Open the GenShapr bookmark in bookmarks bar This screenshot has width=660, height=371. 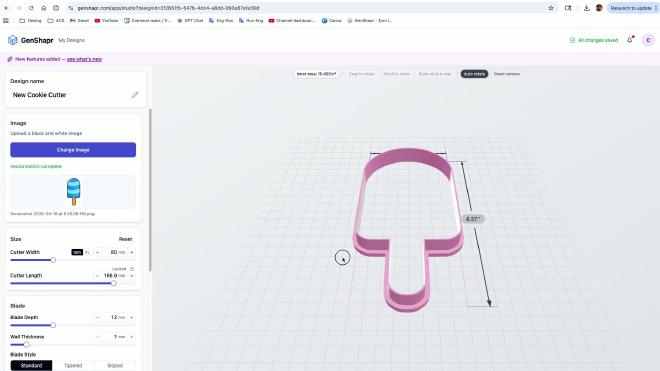coord(370,20)
